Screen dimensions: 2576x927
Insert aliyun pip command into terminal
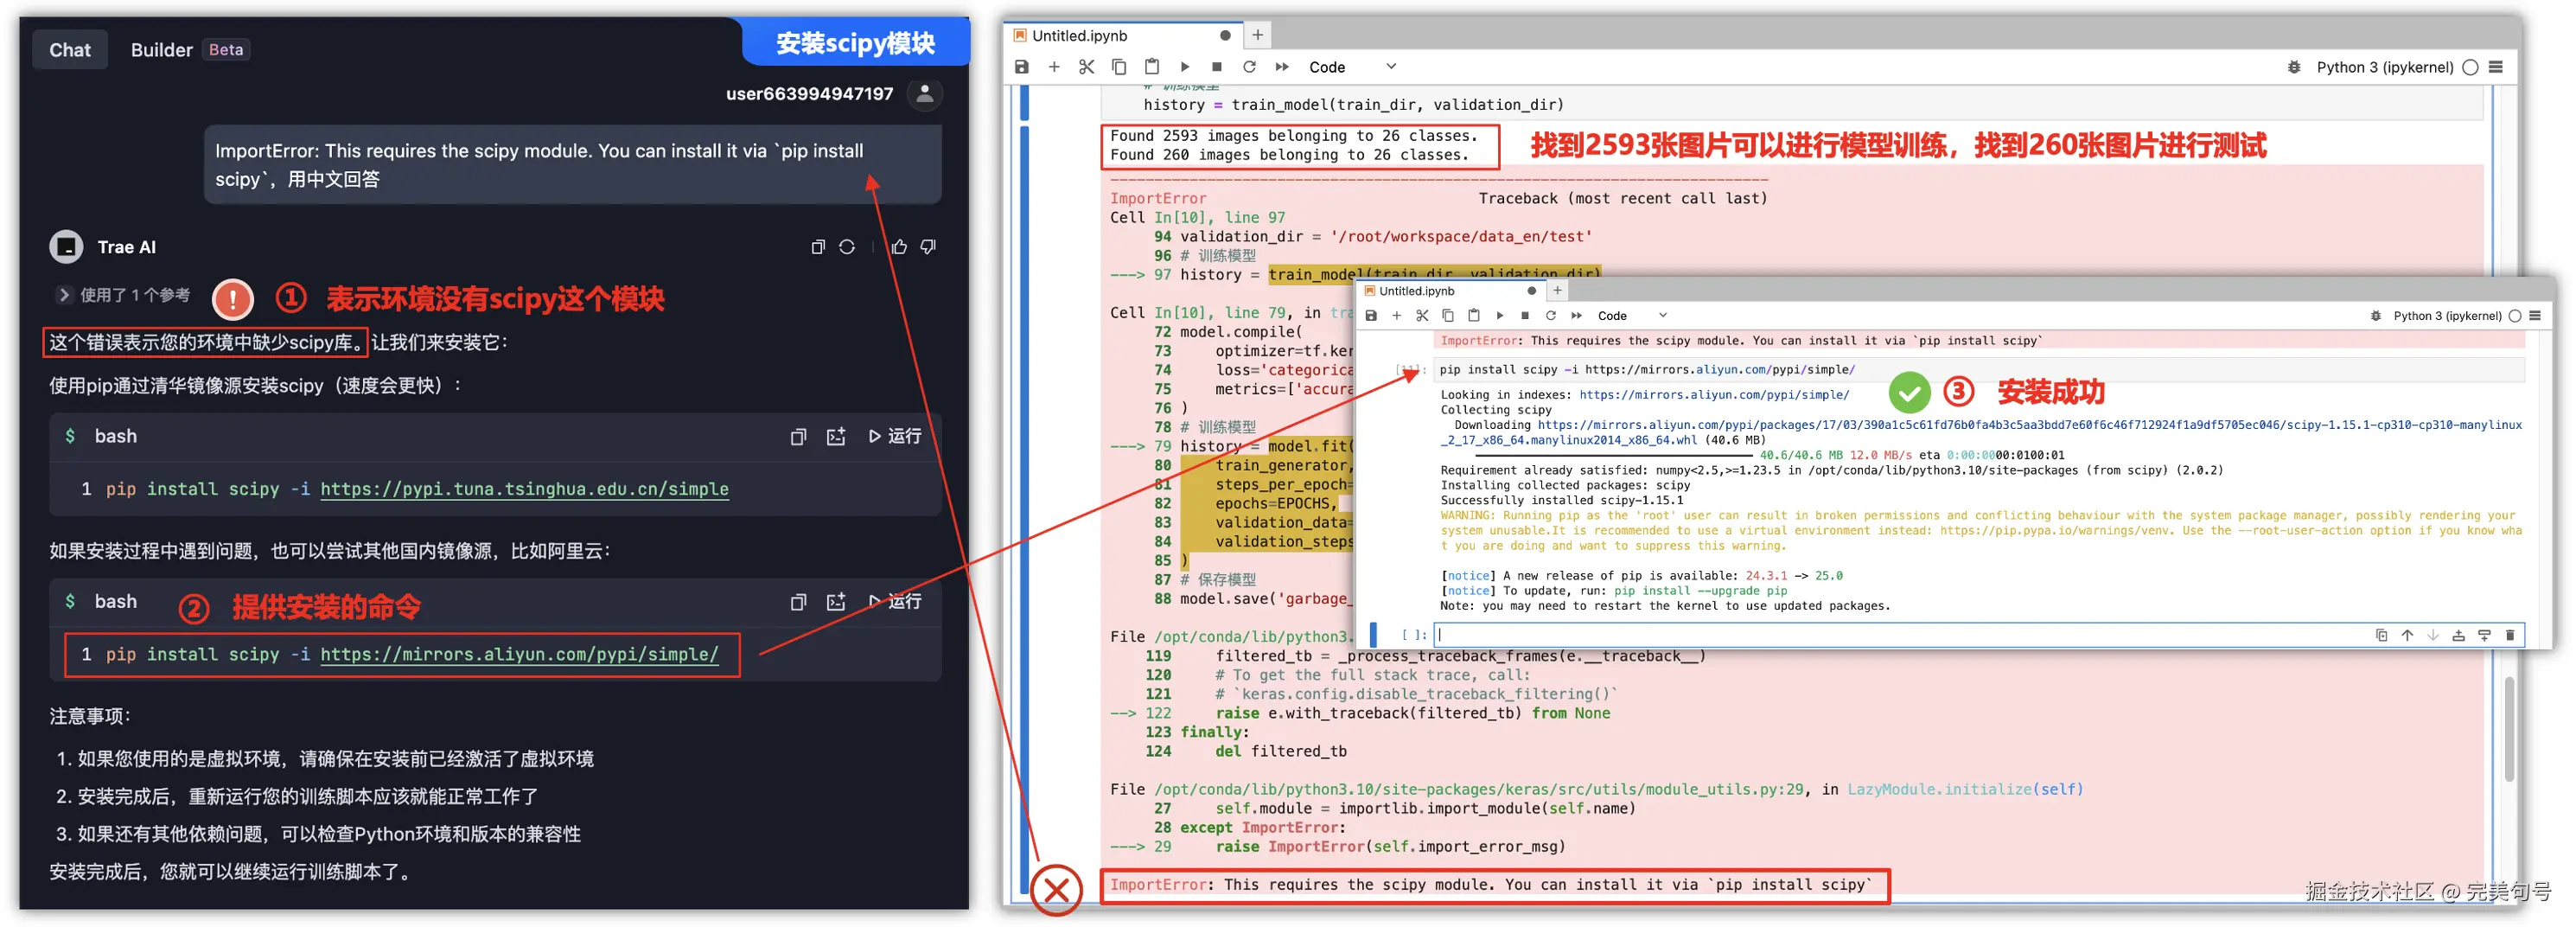point(836,602)
